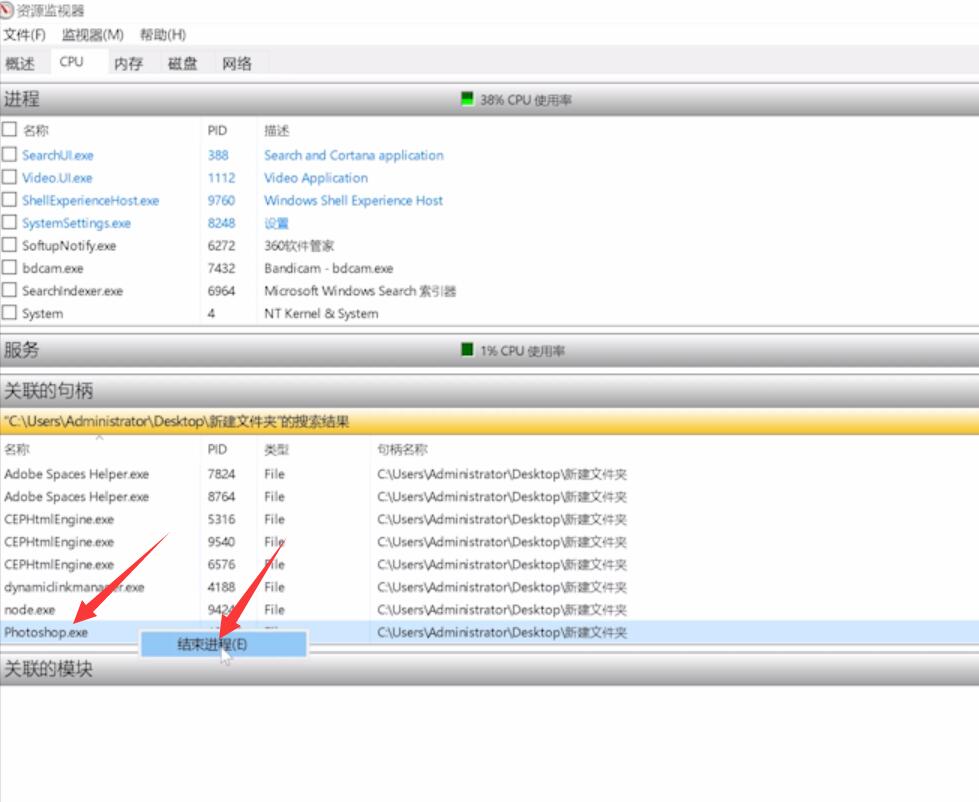The height and width of the screenshot is (802, 979).
Task: Click PID 4188 in the handles list
Action: 222,587
